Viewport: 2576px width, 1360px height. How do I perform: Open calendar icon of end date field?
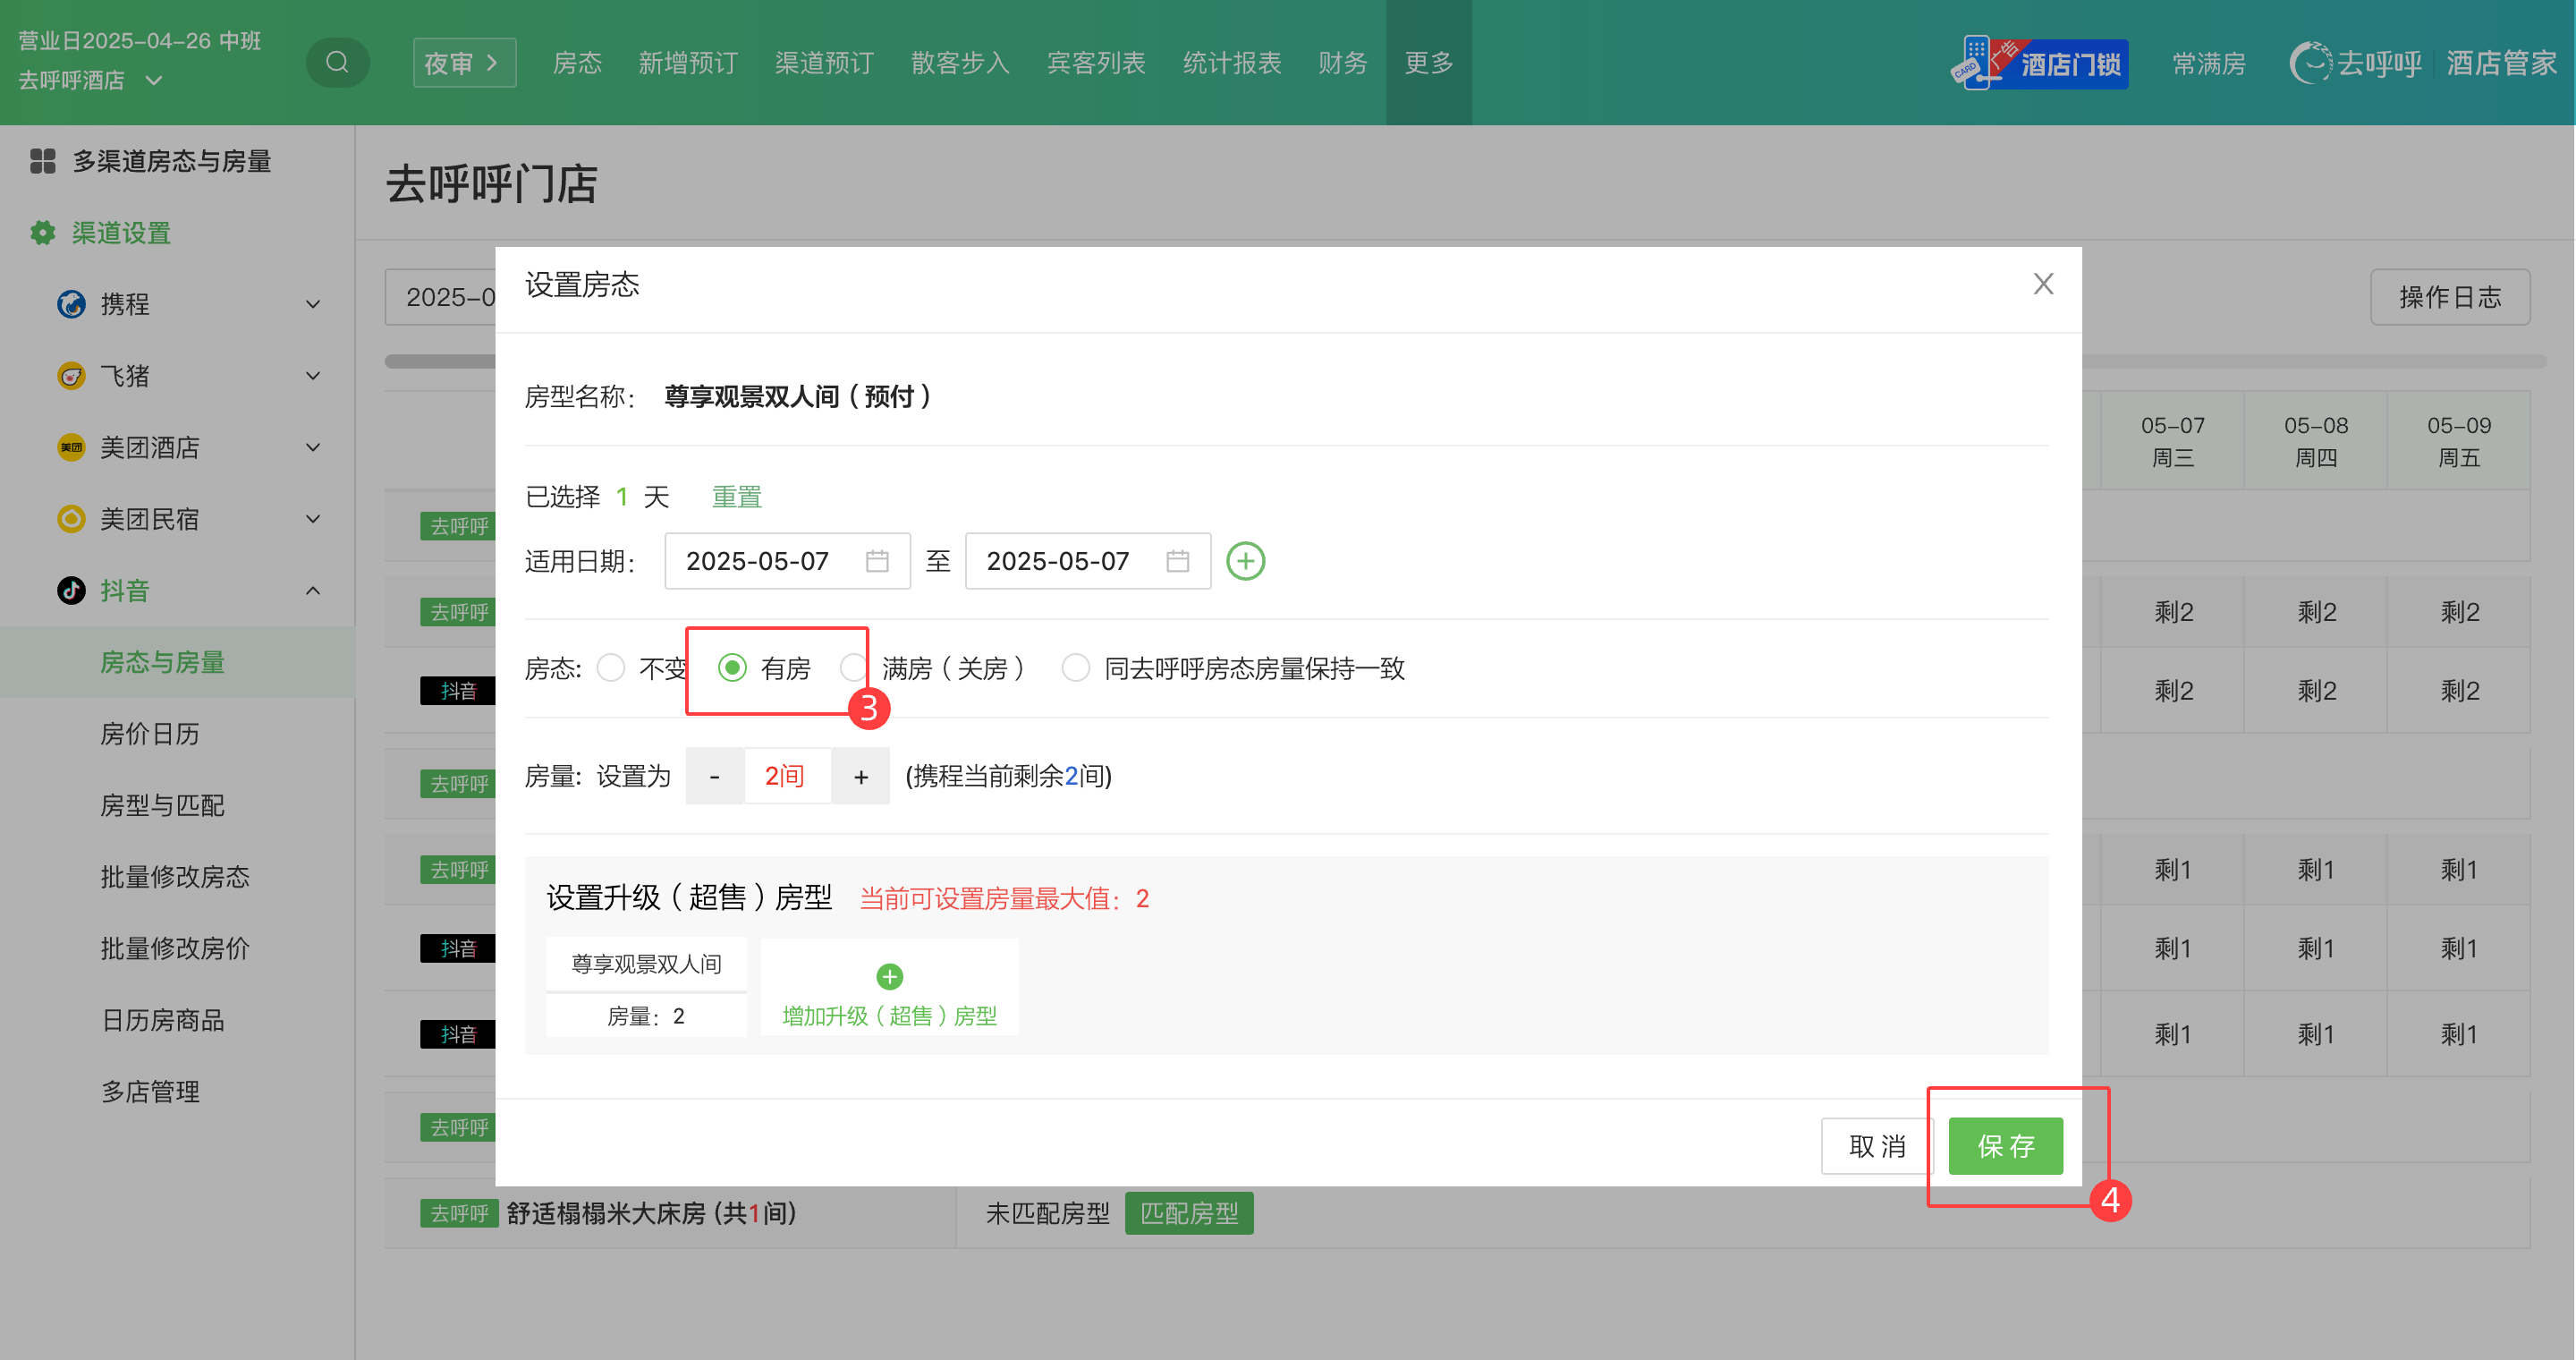1177,561
